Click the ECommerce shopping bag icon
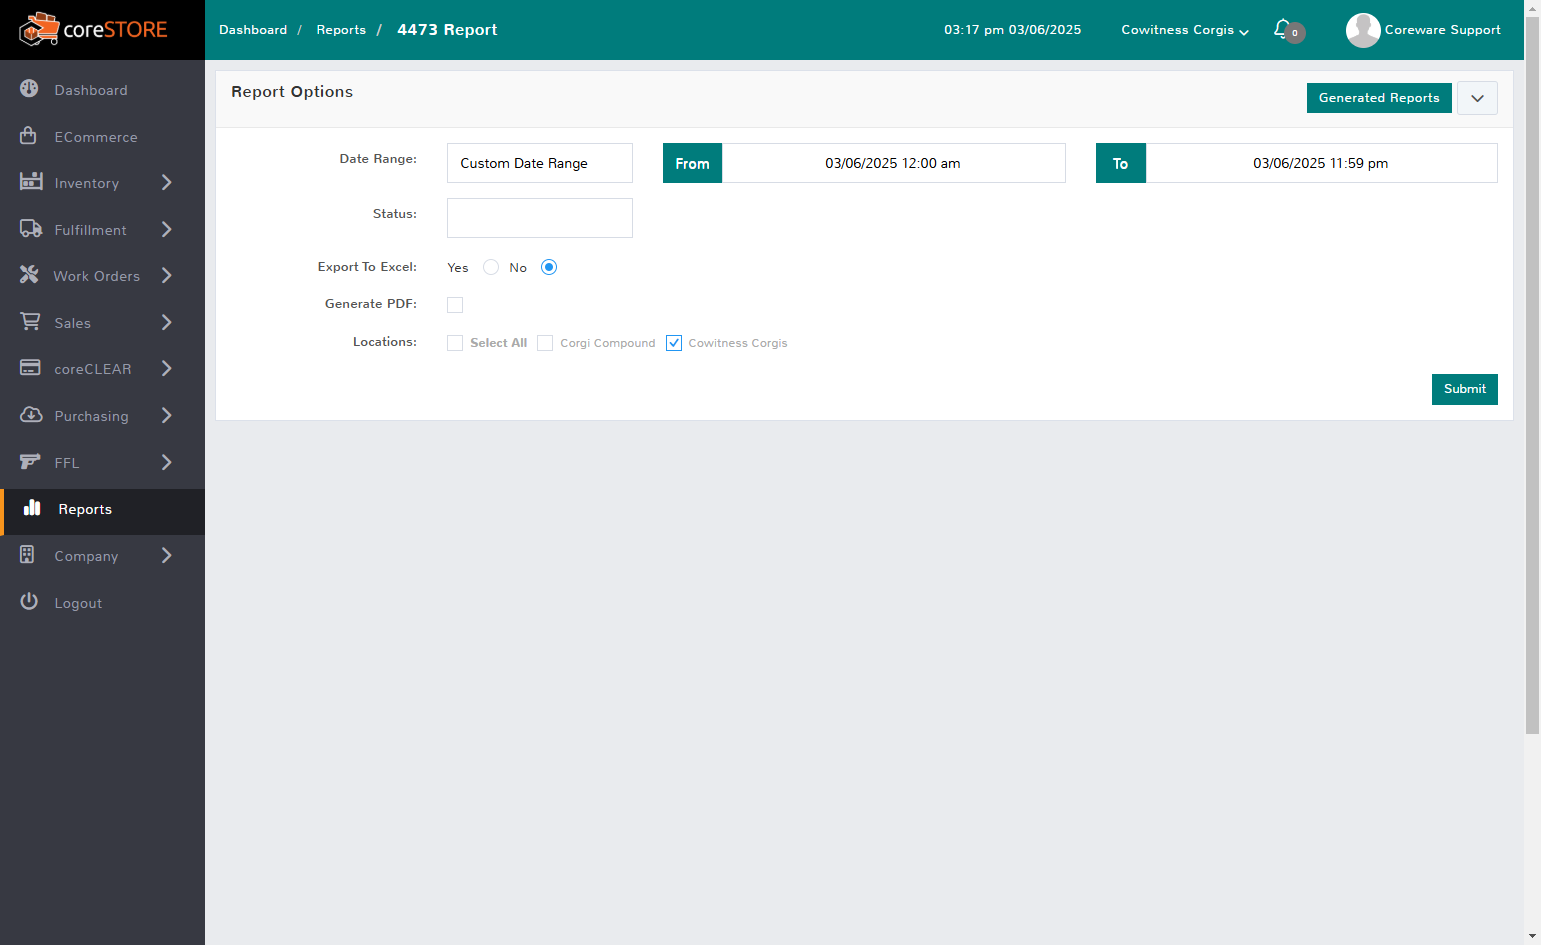Image resolution: width=1541 pixels, height=945 pixels. click(x=29, y=135)
